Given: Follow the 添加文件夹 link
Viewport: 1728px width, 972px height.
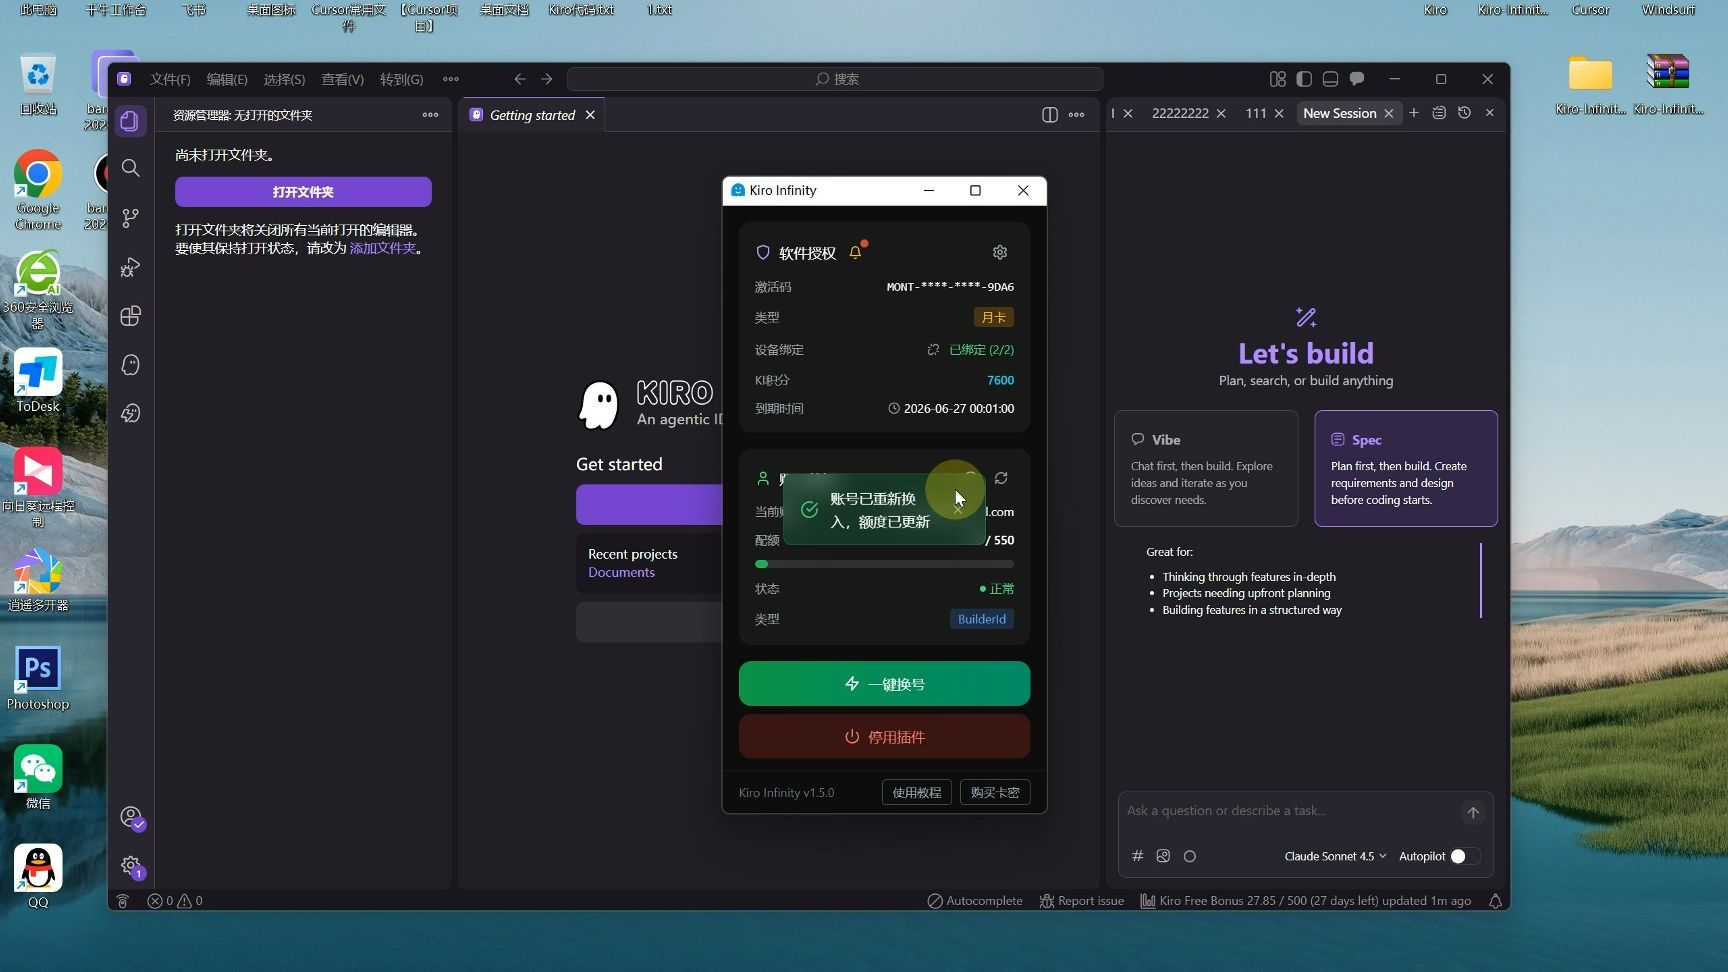Looking at the screenshot, I should (382, 248).
